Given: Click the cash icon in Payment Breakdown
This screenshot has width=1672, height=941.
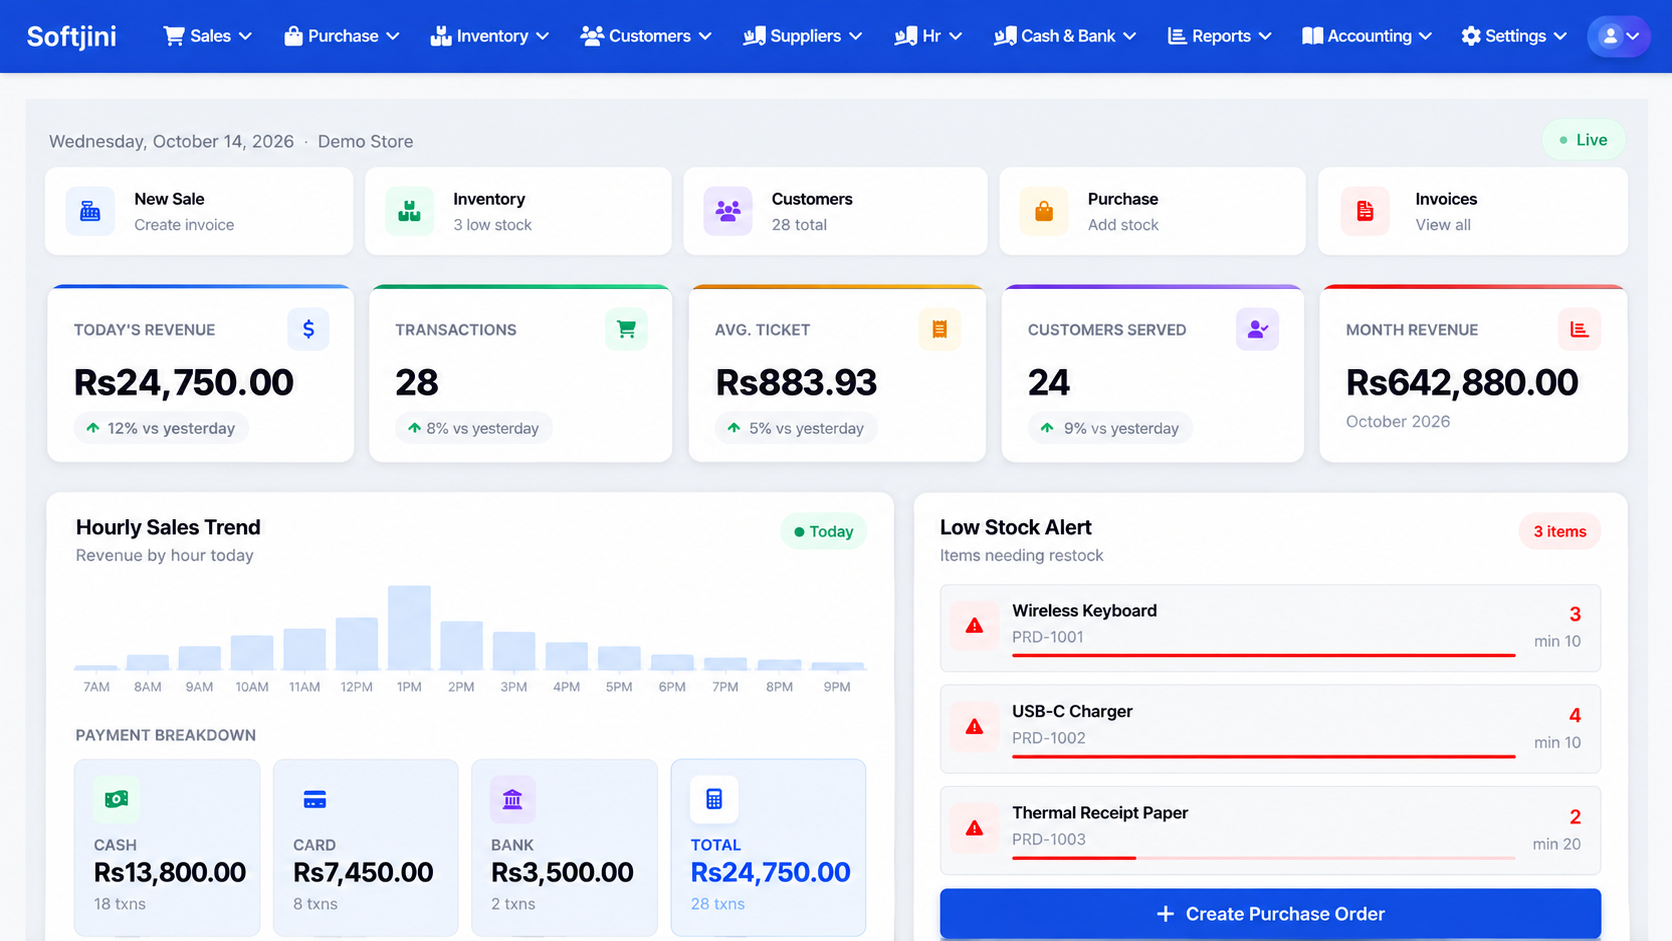Looking at the screenshot, I should pos(117,799).
